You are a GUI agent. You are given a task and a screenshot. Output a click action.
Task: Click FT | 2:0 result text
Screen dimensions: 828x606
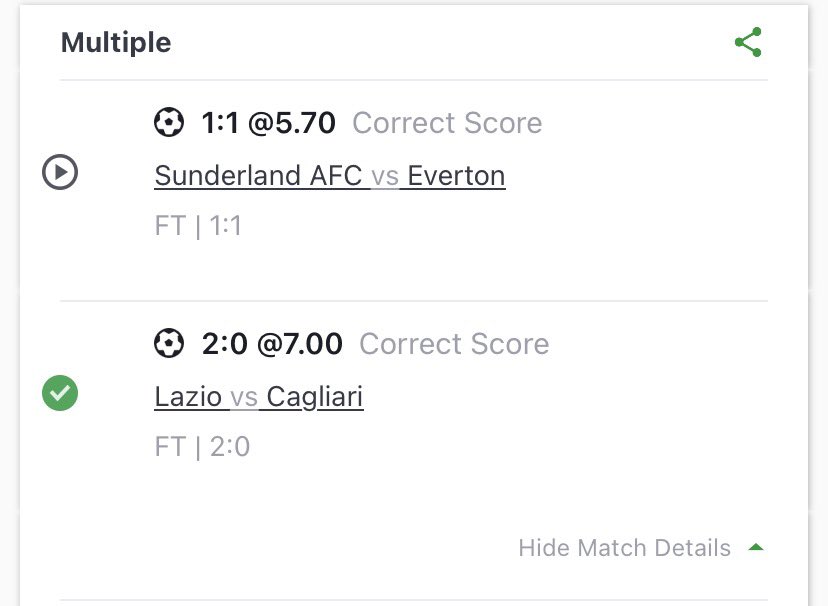pyautogui.click(x=202, y=446)
